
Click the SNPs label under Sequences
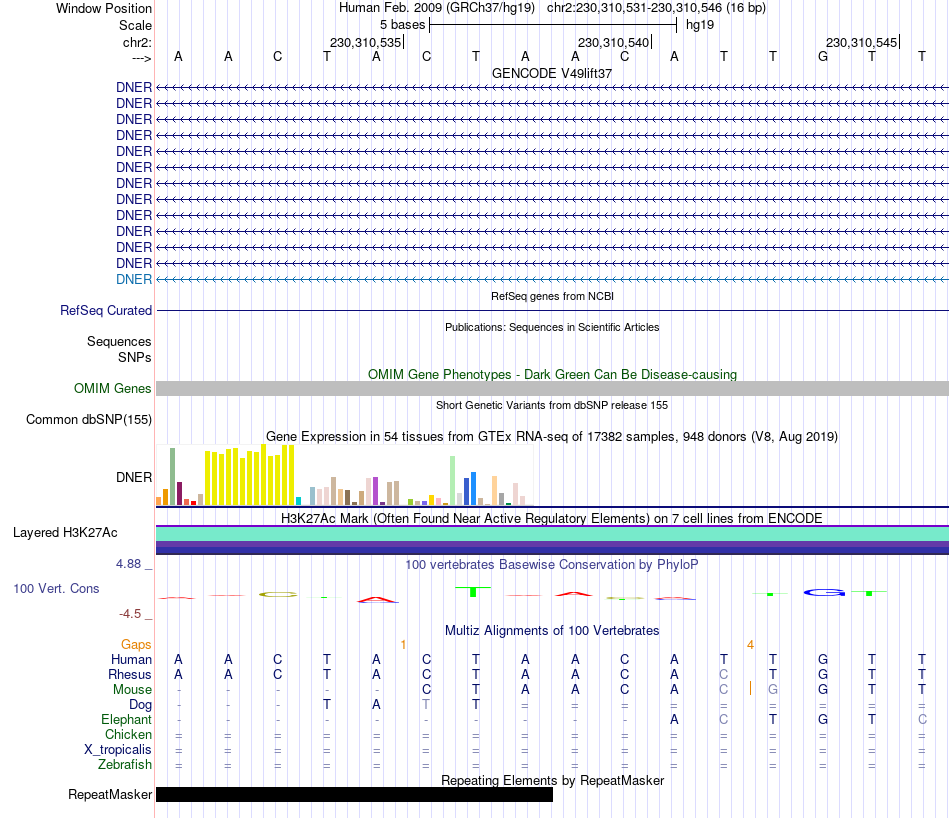135,357
